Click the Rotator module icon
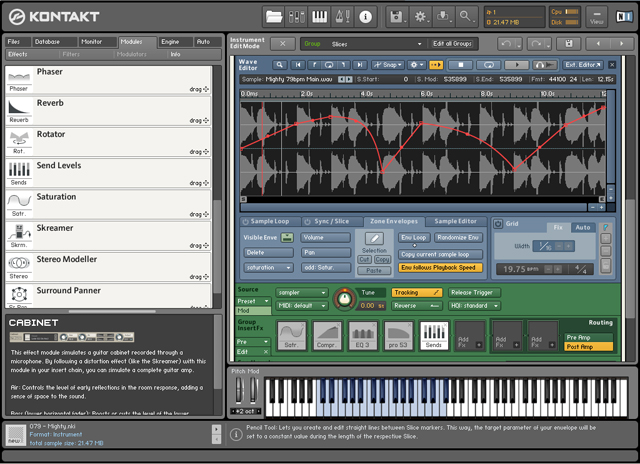640x464 pixels. [x=18, y=140]
